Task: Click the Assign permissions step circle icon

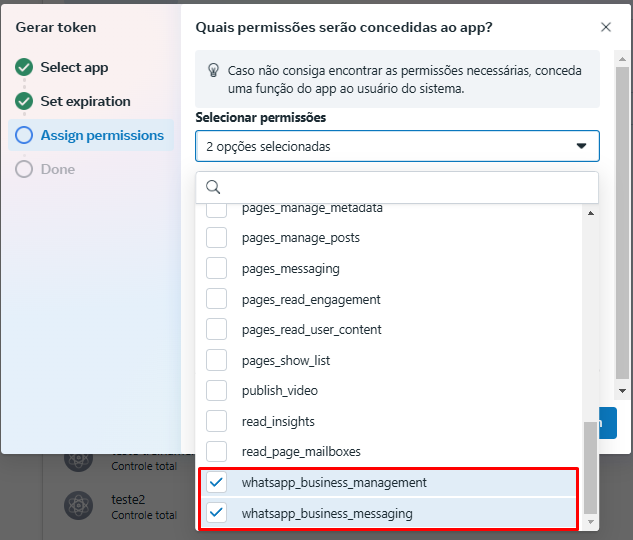Action: click(24, 135)
